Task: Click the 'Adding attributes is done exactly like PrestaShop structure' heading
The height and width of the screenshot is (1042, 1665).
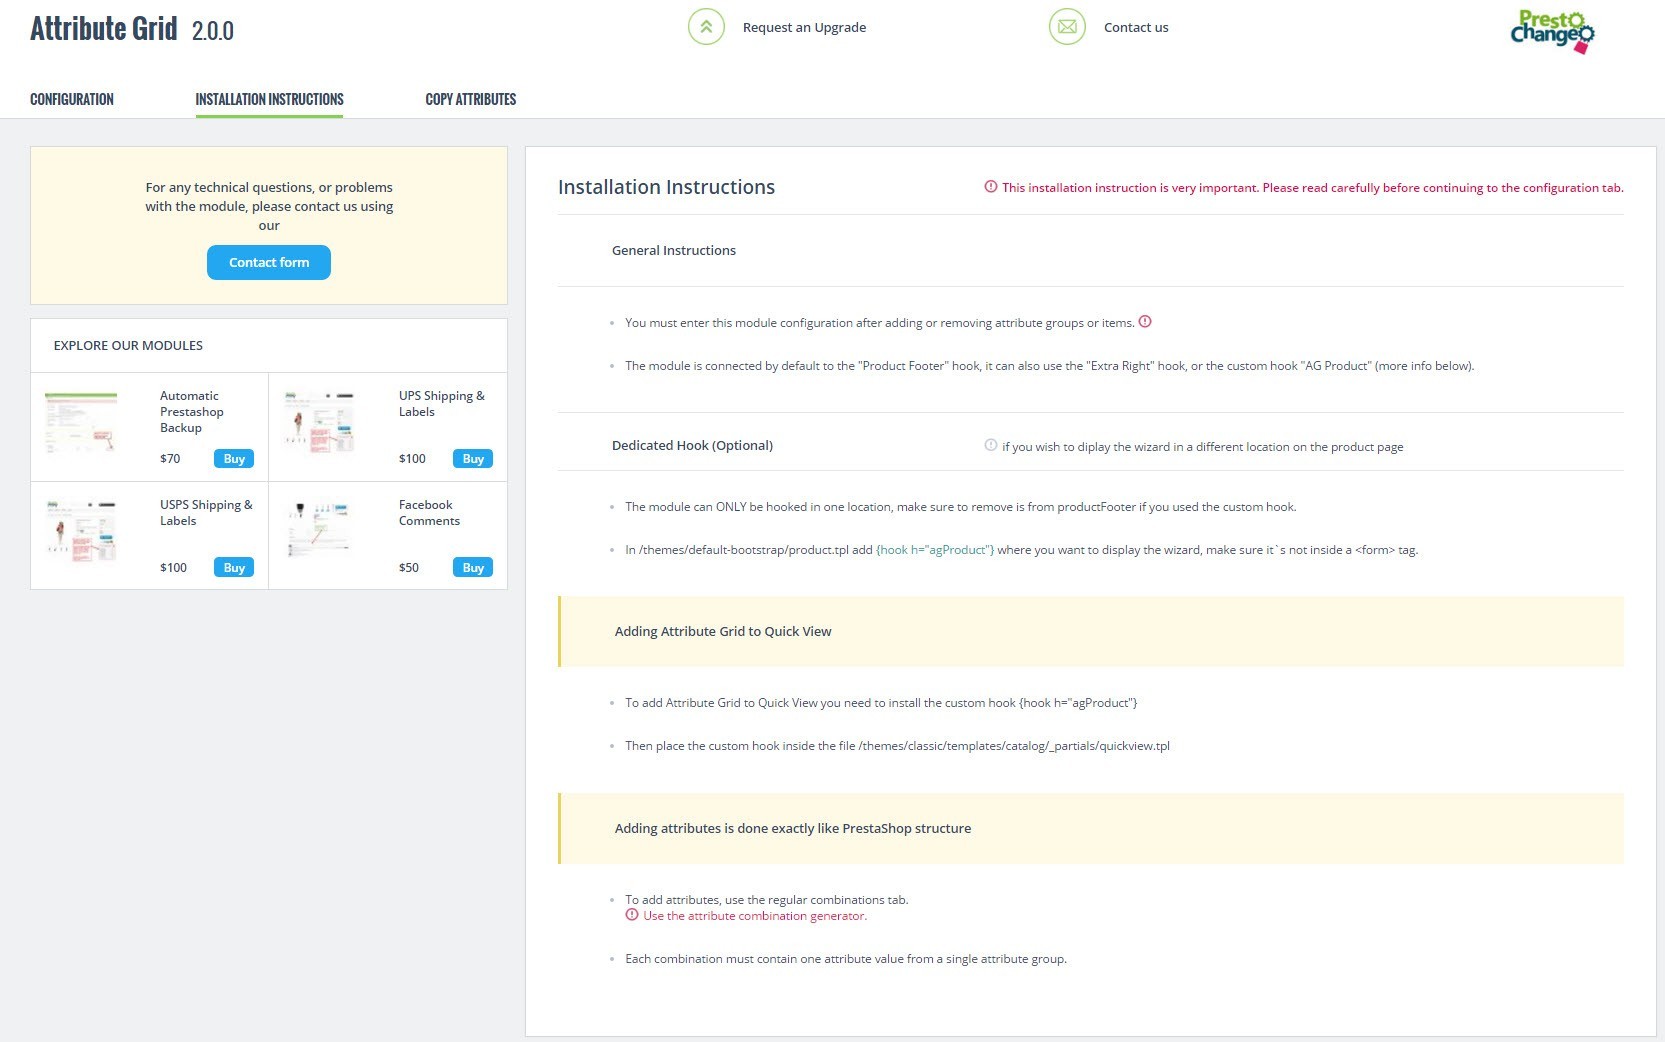Action: coord(793,829)
